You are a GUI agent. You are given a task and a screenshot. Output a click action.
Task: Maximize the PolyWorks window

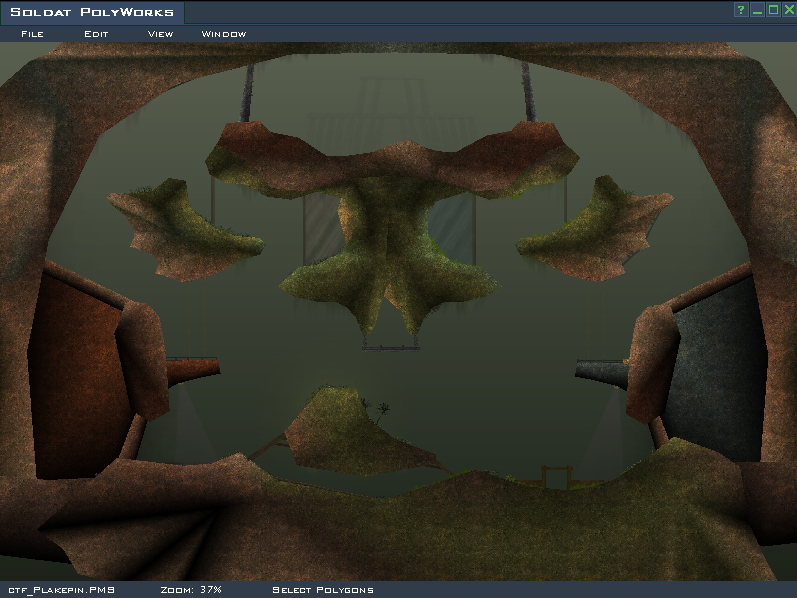773,11
